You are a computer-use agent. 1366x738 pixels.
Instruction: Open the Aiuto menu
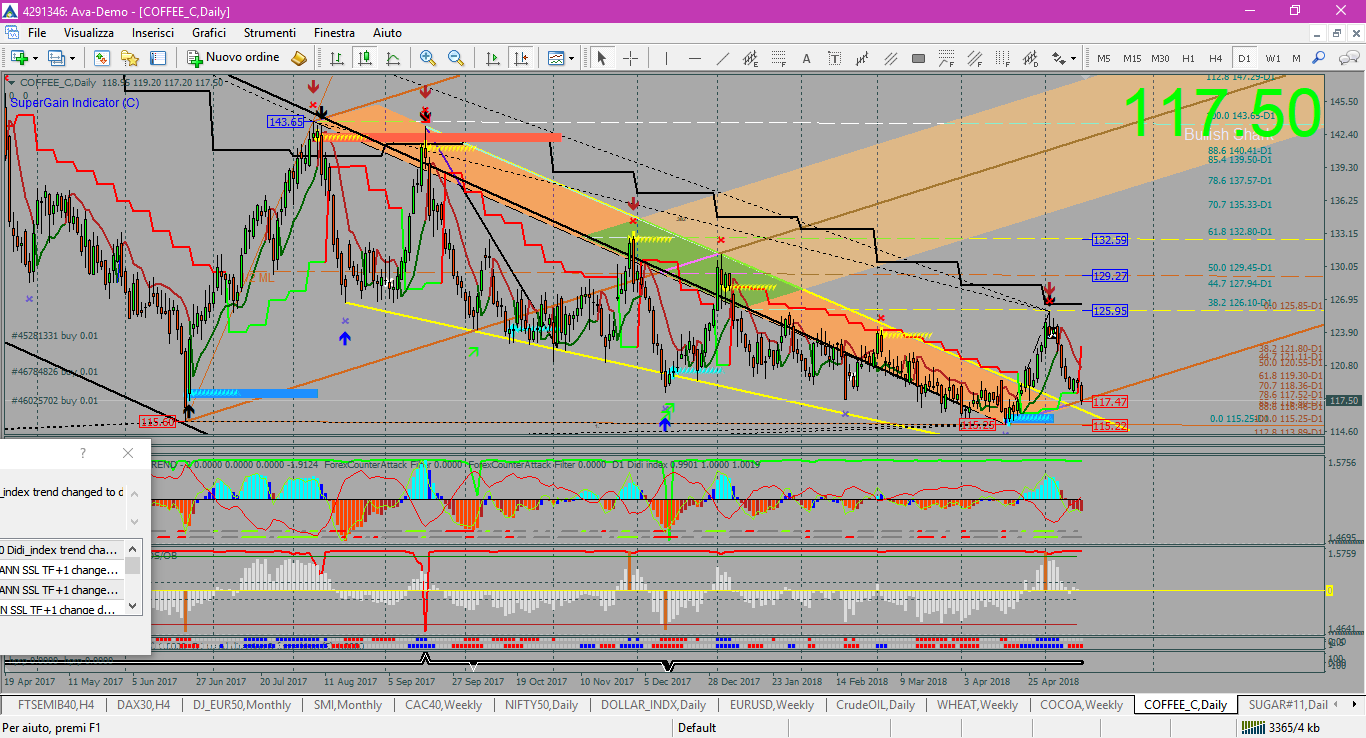click(387, 33)
